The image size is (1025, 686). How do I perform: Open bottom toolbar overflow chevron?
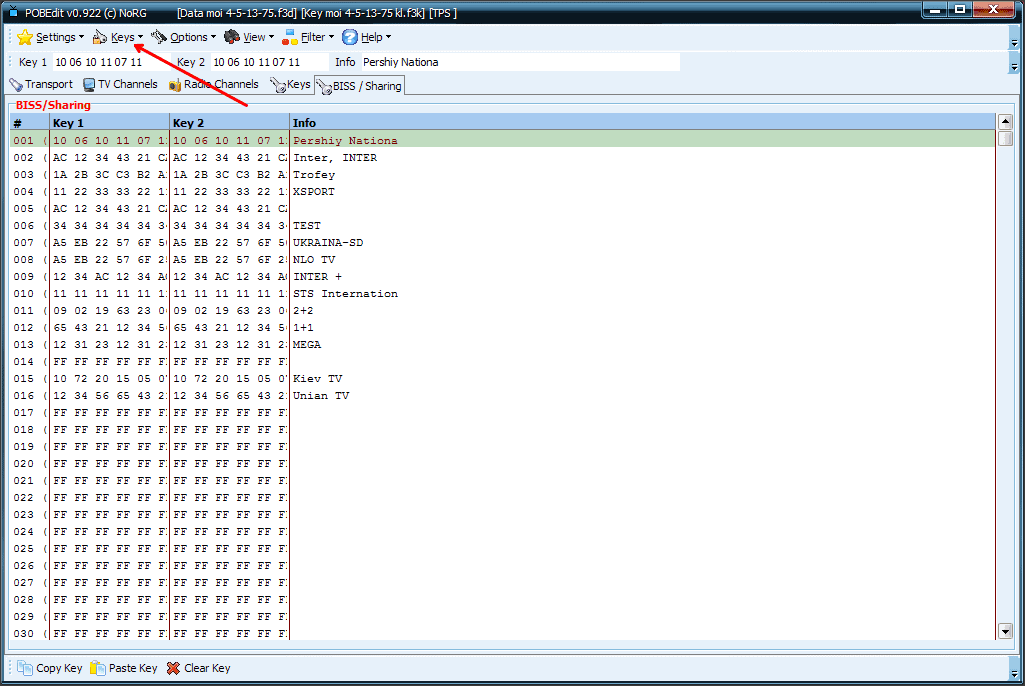[1014, 669]
